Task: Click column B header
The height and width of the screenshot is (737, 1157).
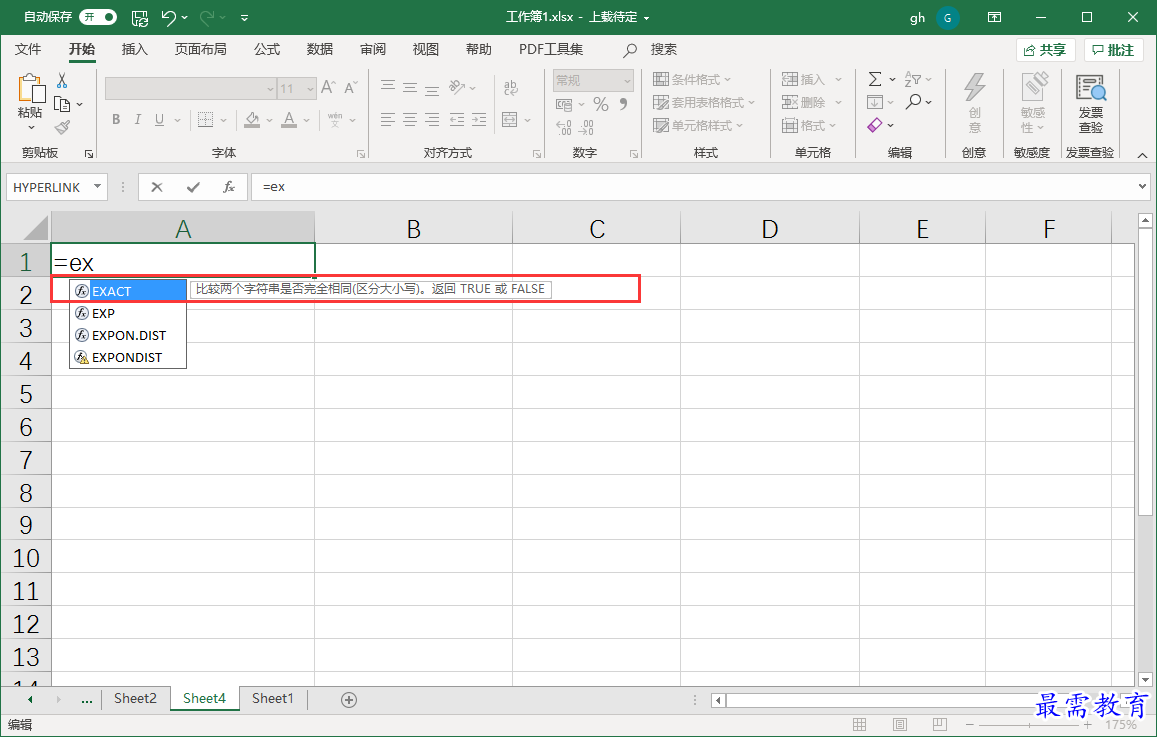Action: 413,229
